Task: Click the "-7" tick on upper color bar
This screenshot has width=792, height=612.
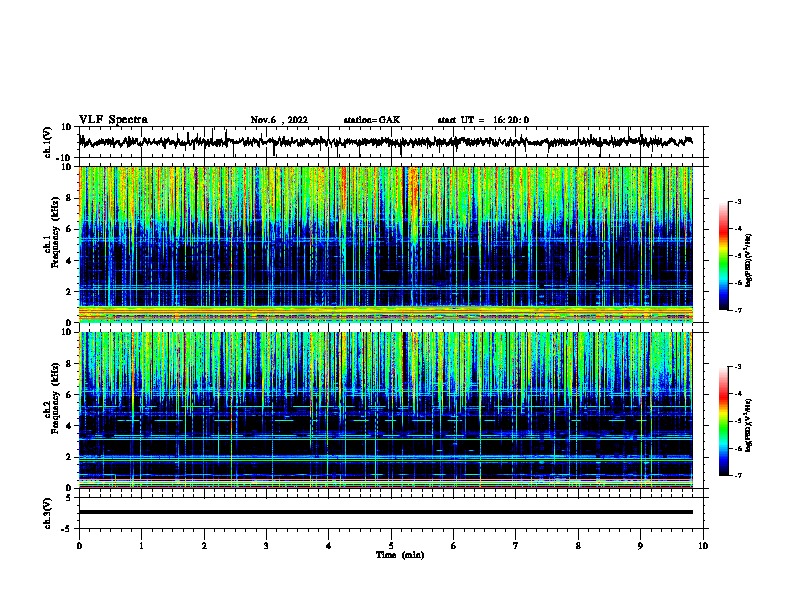Action: (737, 310)
